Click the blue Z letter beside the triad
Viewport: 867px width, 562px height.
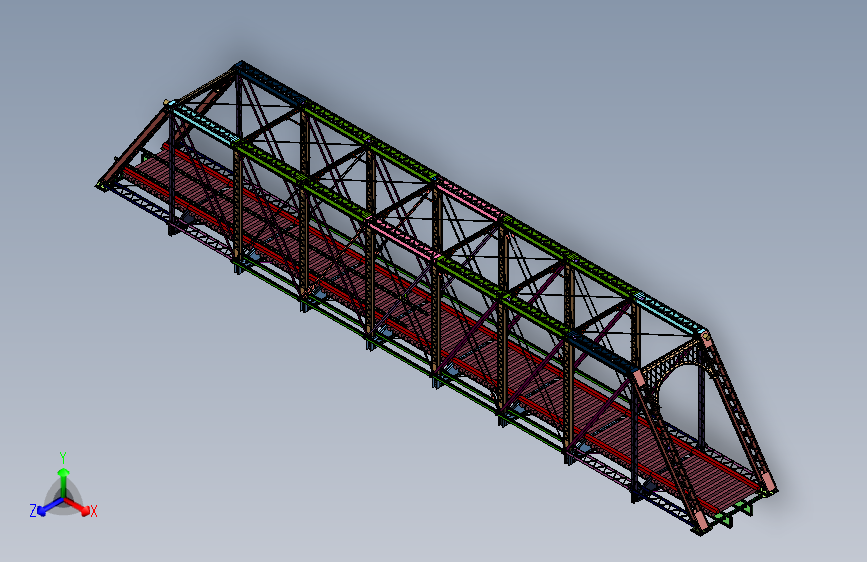tap(33, 511)
